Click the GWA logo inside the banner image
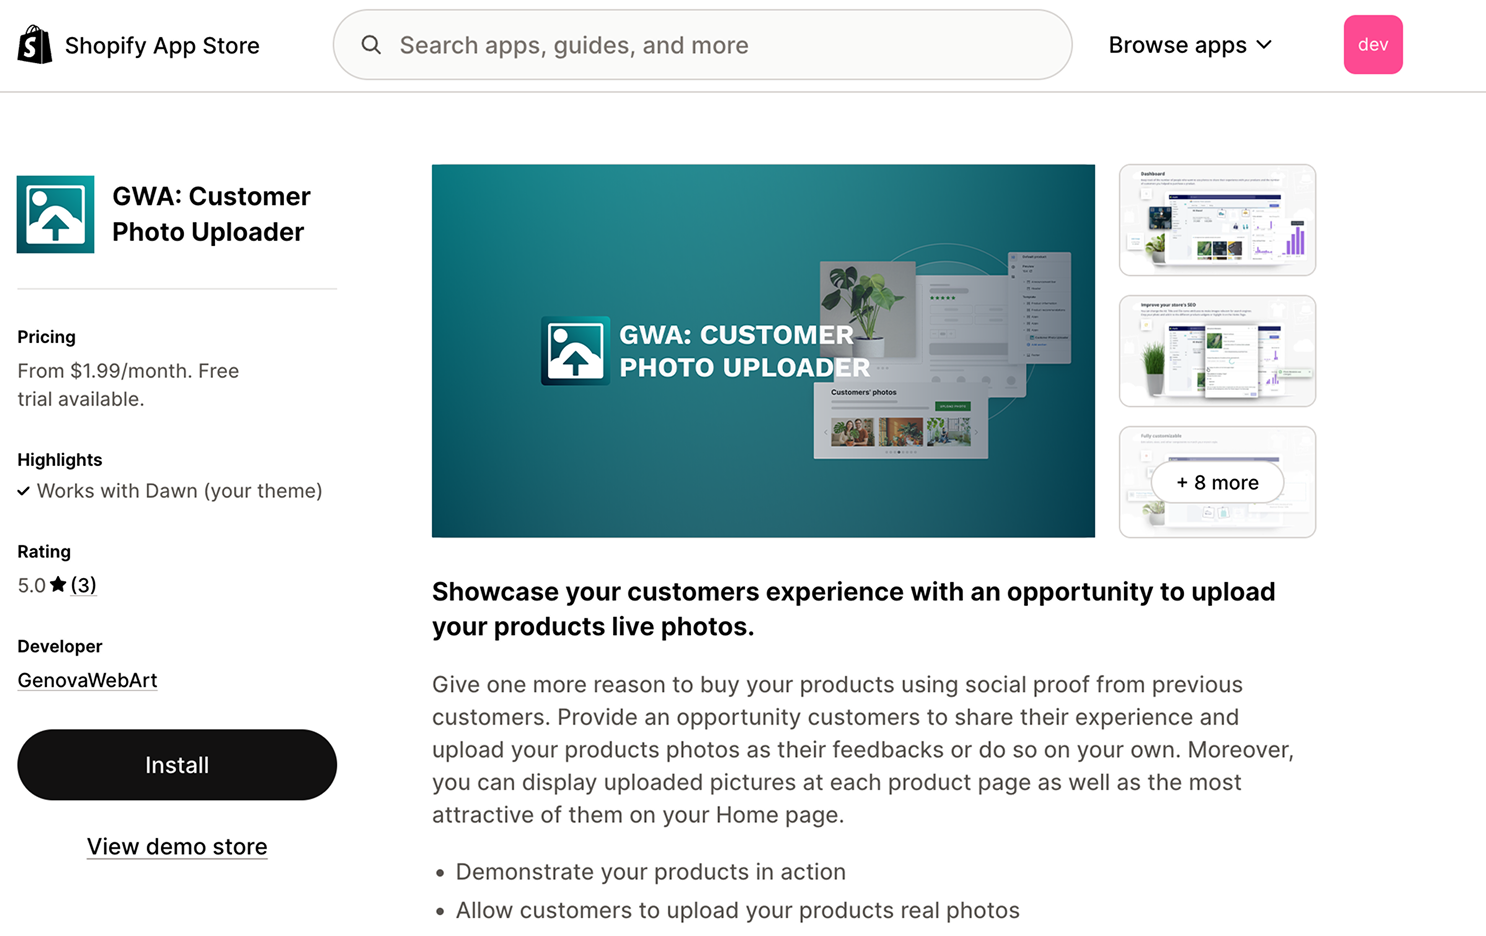The width and height of the screenshot is (1486, 936). 575,351
